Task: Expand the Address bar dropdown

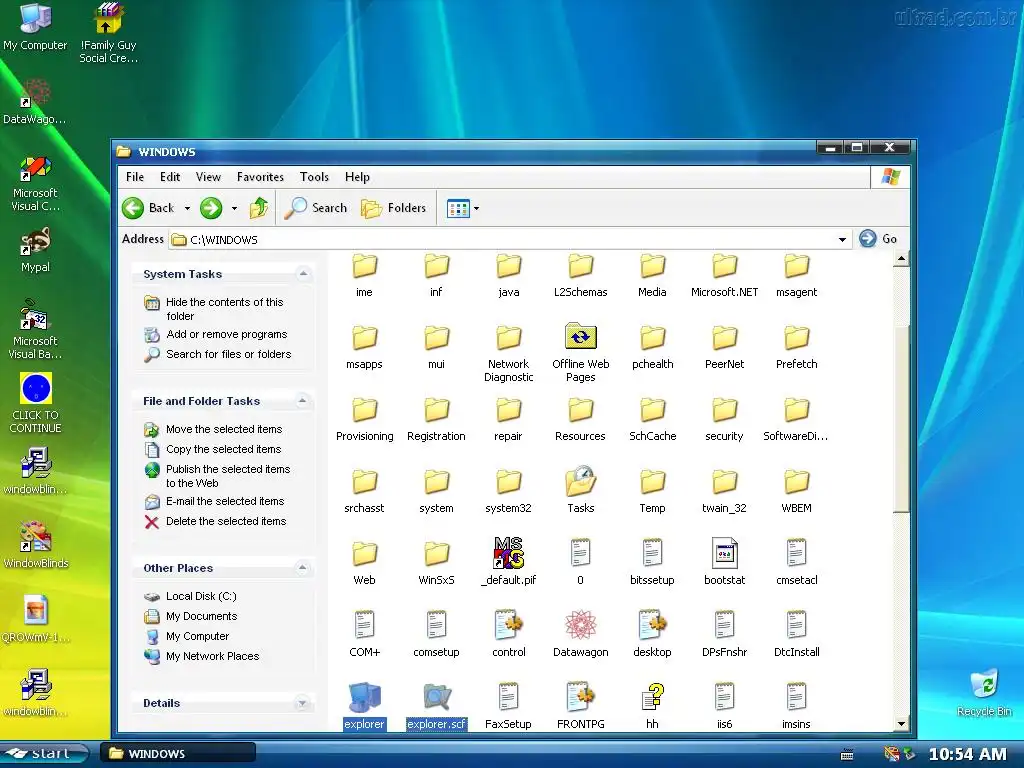Action: 842,240
